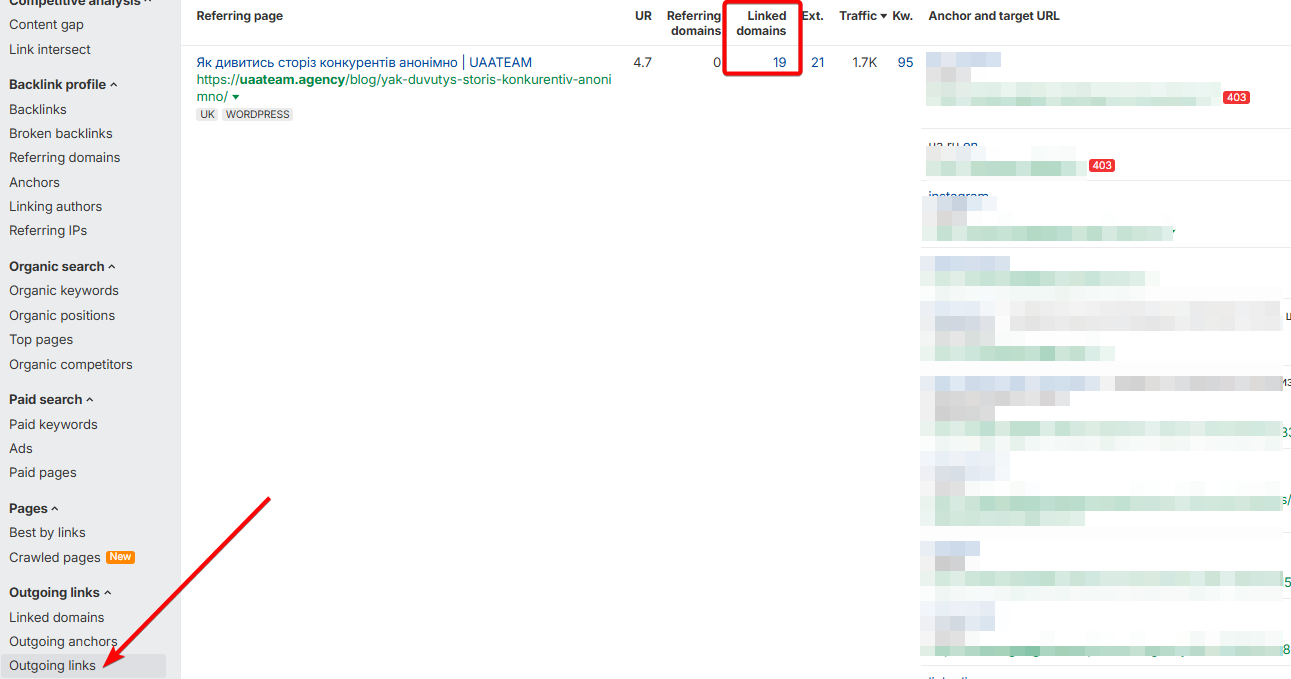Open Link intersect in sidebar
The image size is (1291, 679).
pyautogui.click(x=50, y=50)
